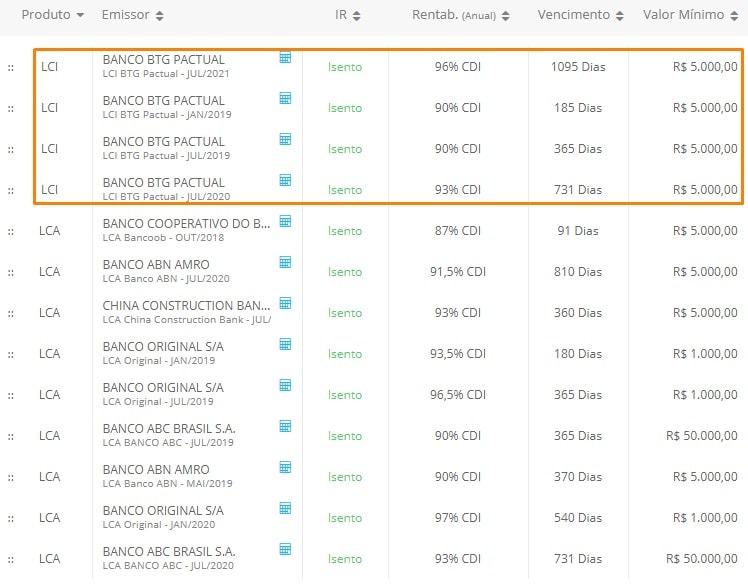Click calculator icon for LCA Banco ABN MAI/2019
The height and width of the screenshot is (587, 748).
pyautogui.click(x=285, y=468)
